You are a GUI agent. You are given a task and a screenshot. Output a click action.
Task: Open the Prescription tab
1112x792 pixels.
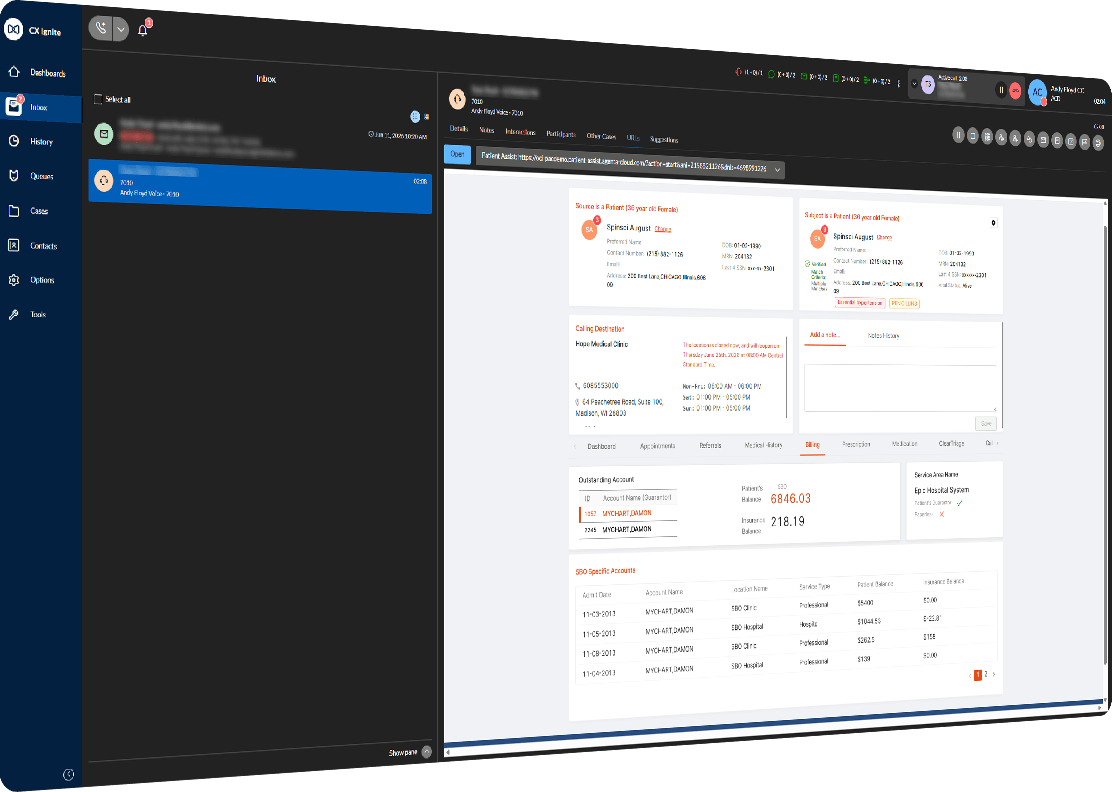(857, 445)
